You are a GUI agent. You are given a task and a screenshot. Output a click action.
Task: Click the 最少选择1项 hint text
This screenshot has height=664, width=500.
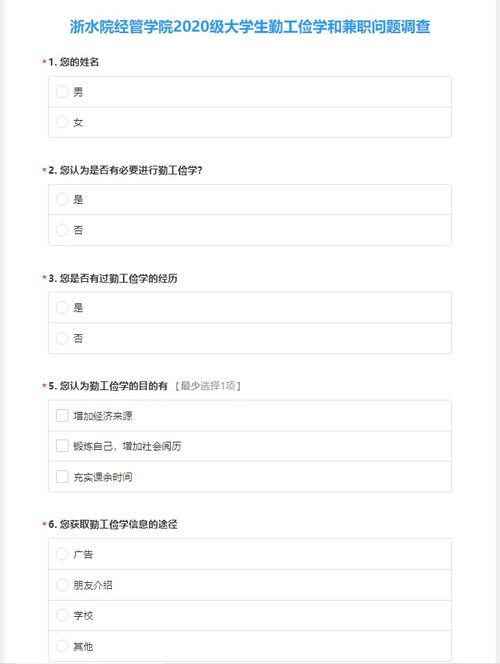click(x=208, y=386)
